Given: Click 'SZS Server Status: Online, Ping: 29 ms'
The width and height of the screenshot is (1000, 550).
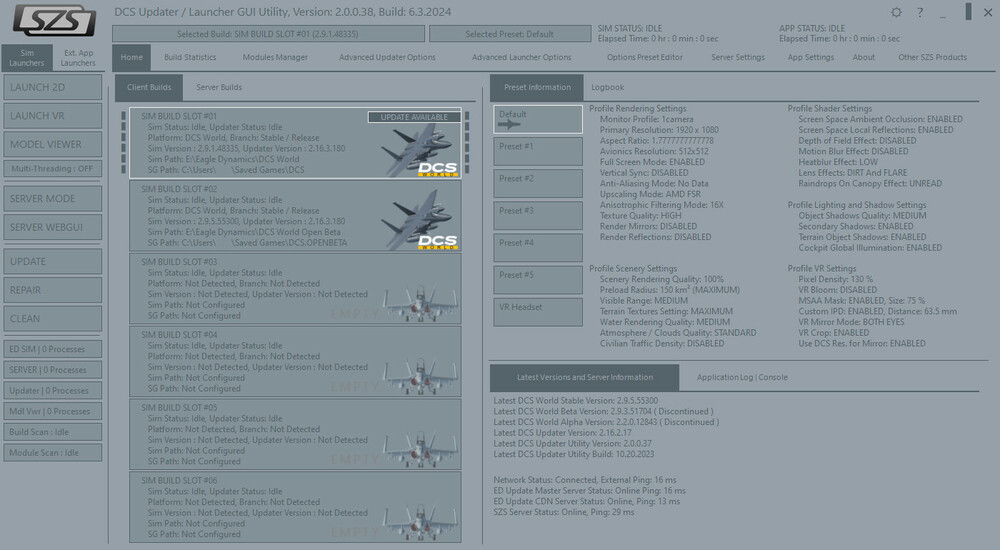Looking at the screenshot, I should click(x=564, y=512).
